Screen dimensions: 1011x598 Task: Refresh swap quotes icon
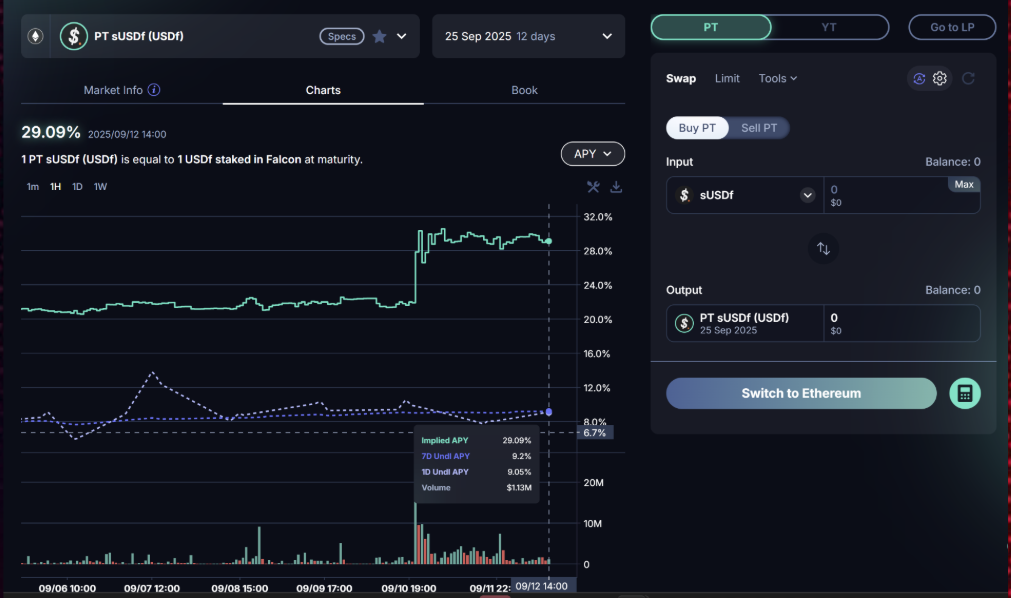point(968,78)
